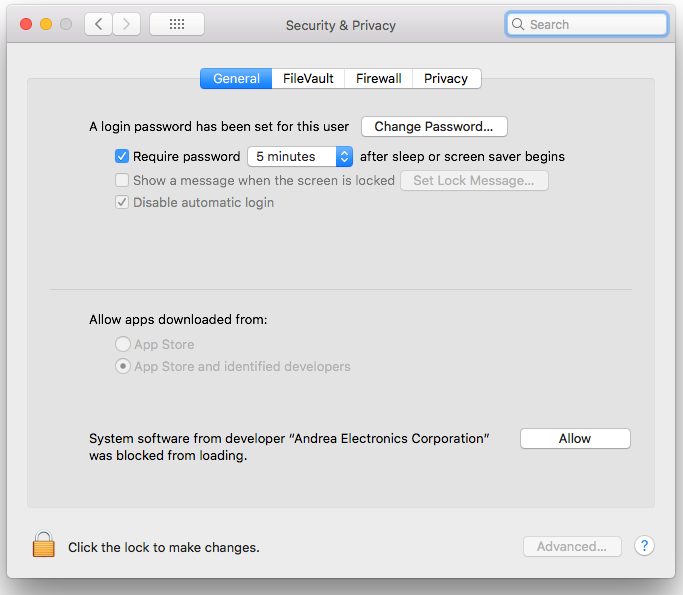Select the App Store radio option
Viewport: 683px width, 595px height.
click(123, 344)
